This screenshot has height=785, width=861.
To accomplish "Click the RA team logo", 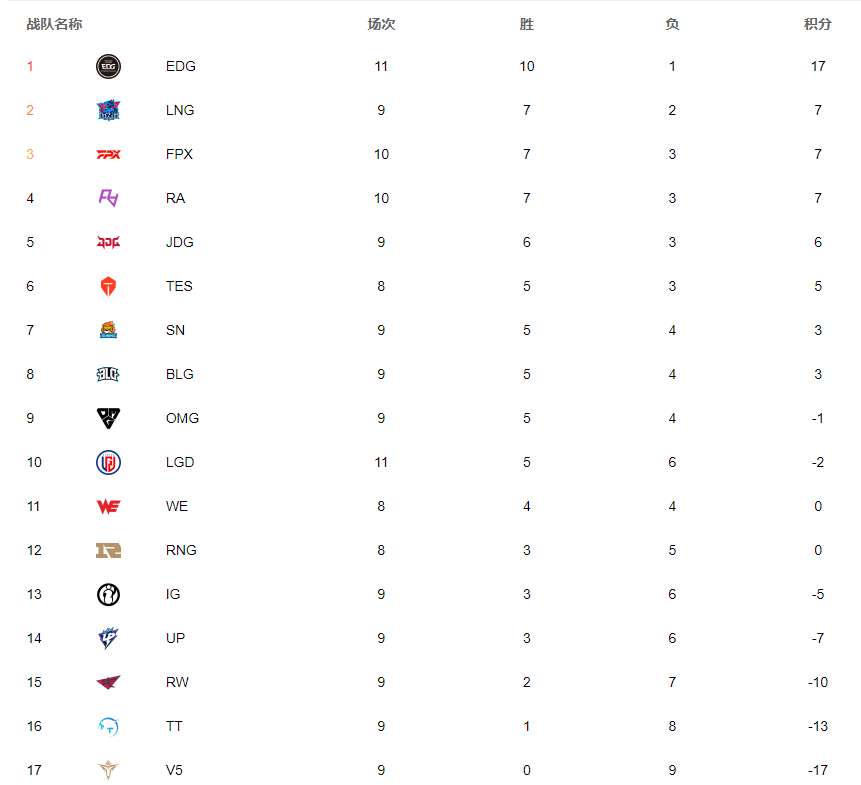I will coord(108,198).
